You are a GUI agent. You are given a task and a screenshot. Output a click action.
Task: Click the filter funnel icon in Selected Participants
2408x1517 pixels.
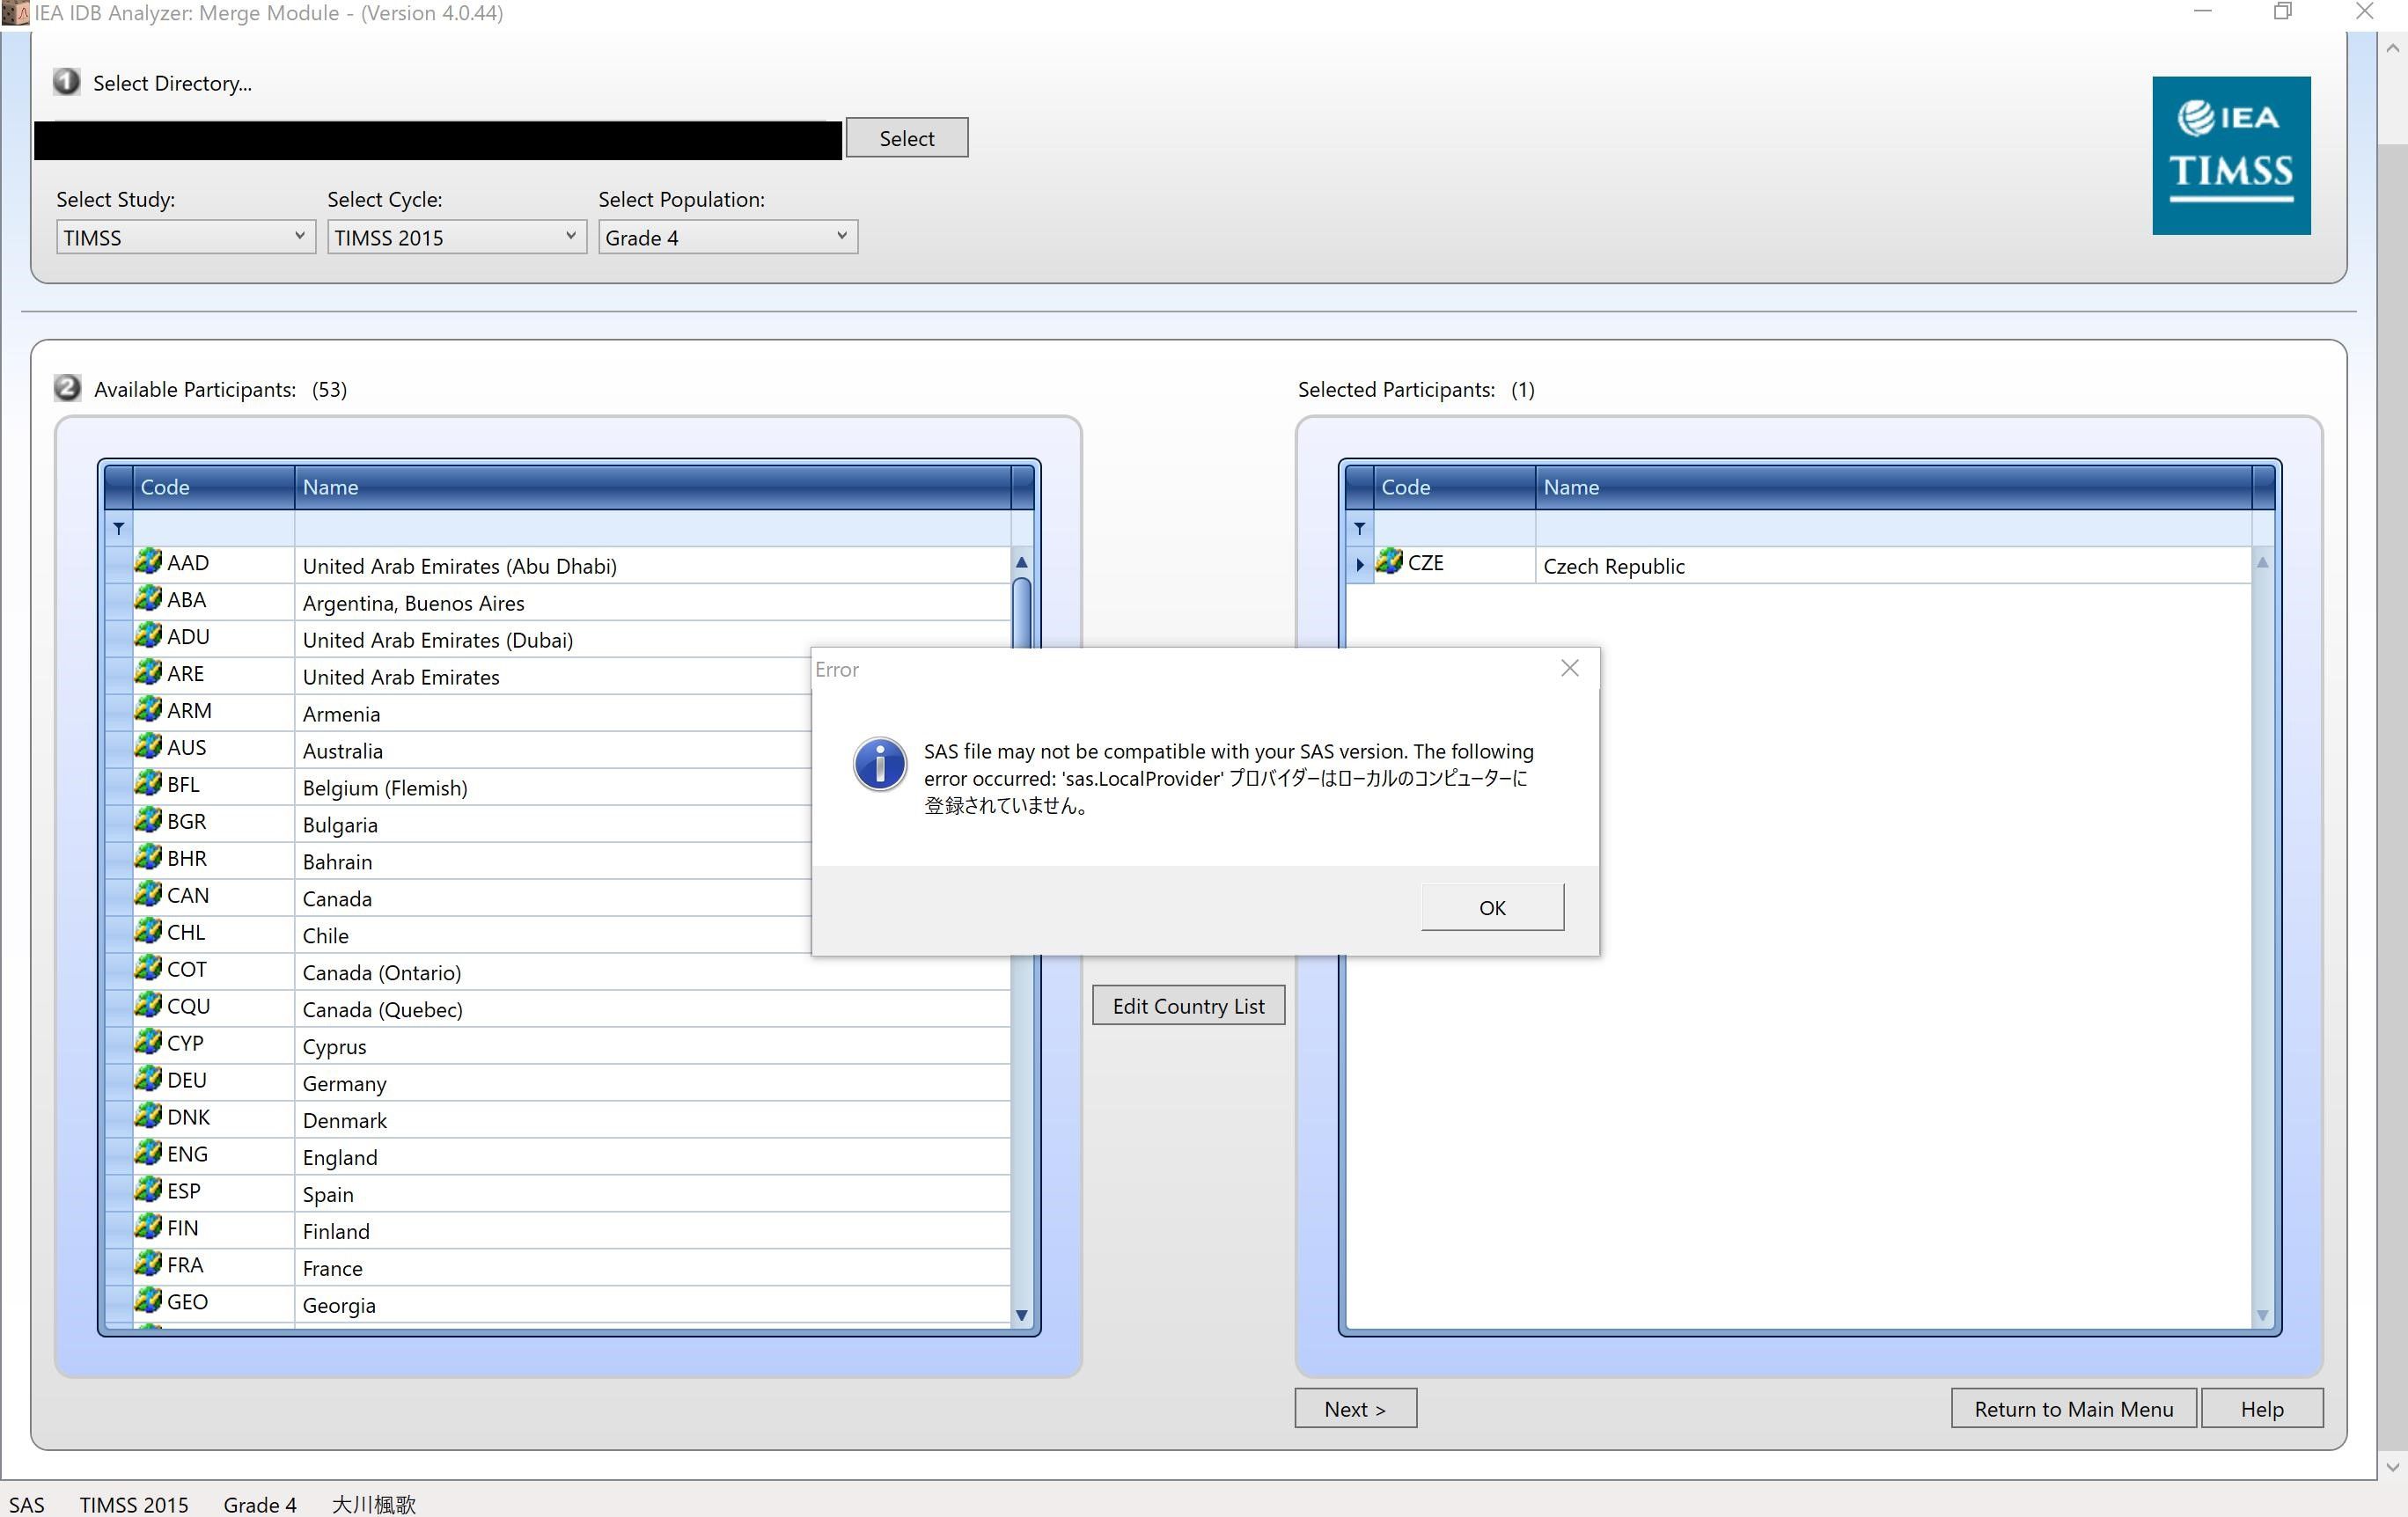1359,528
